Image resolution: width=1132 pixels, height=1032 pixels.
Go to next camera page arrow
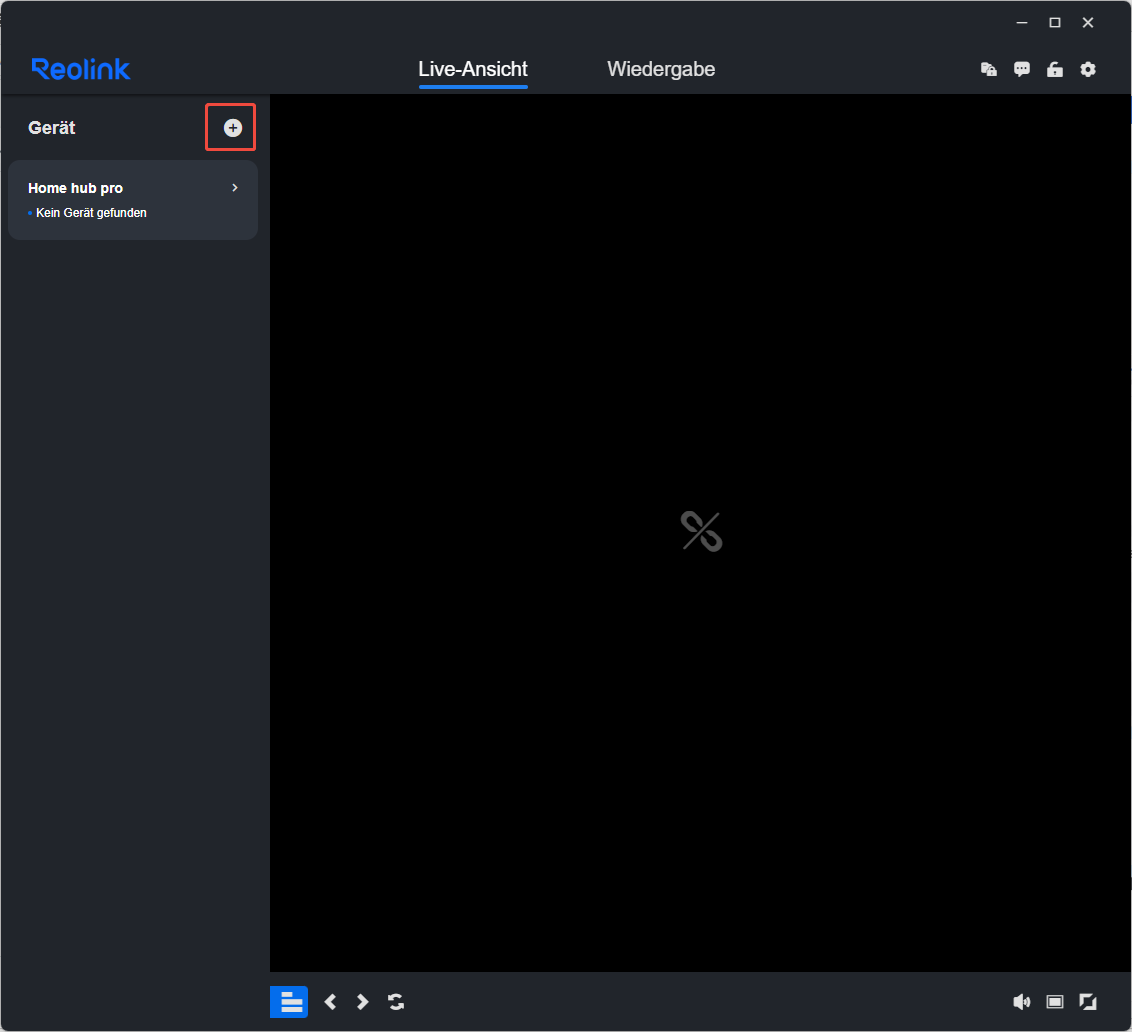362,1002
